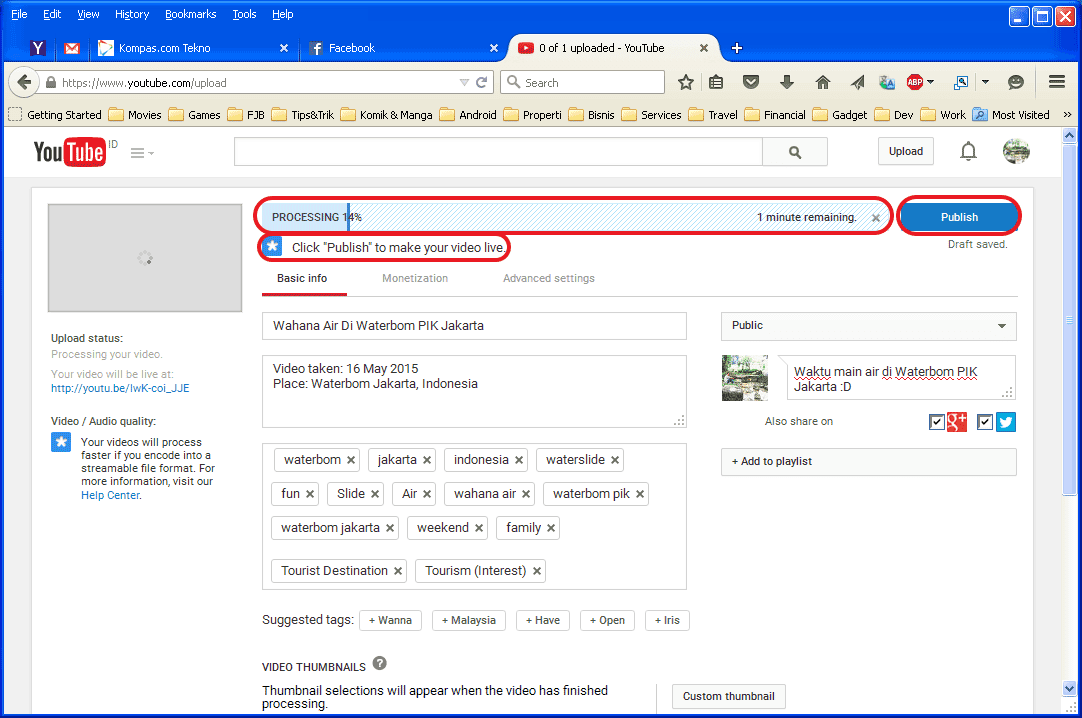Screen dimensions: 1082x718
Task: Open the Most Visited bookmark folder
Action: click(1012, 114)
